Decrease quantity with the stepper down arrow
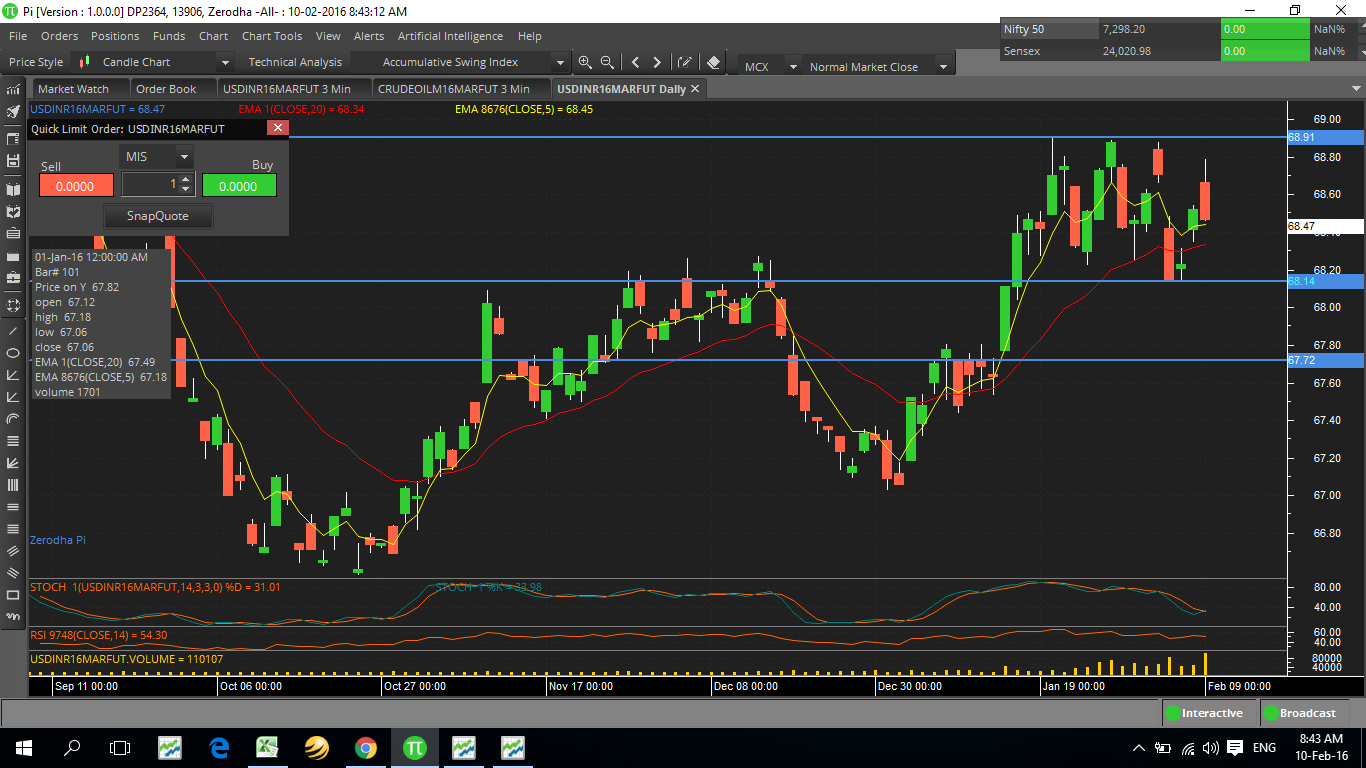The image size is (1366, 768). [x=185, y=190]
